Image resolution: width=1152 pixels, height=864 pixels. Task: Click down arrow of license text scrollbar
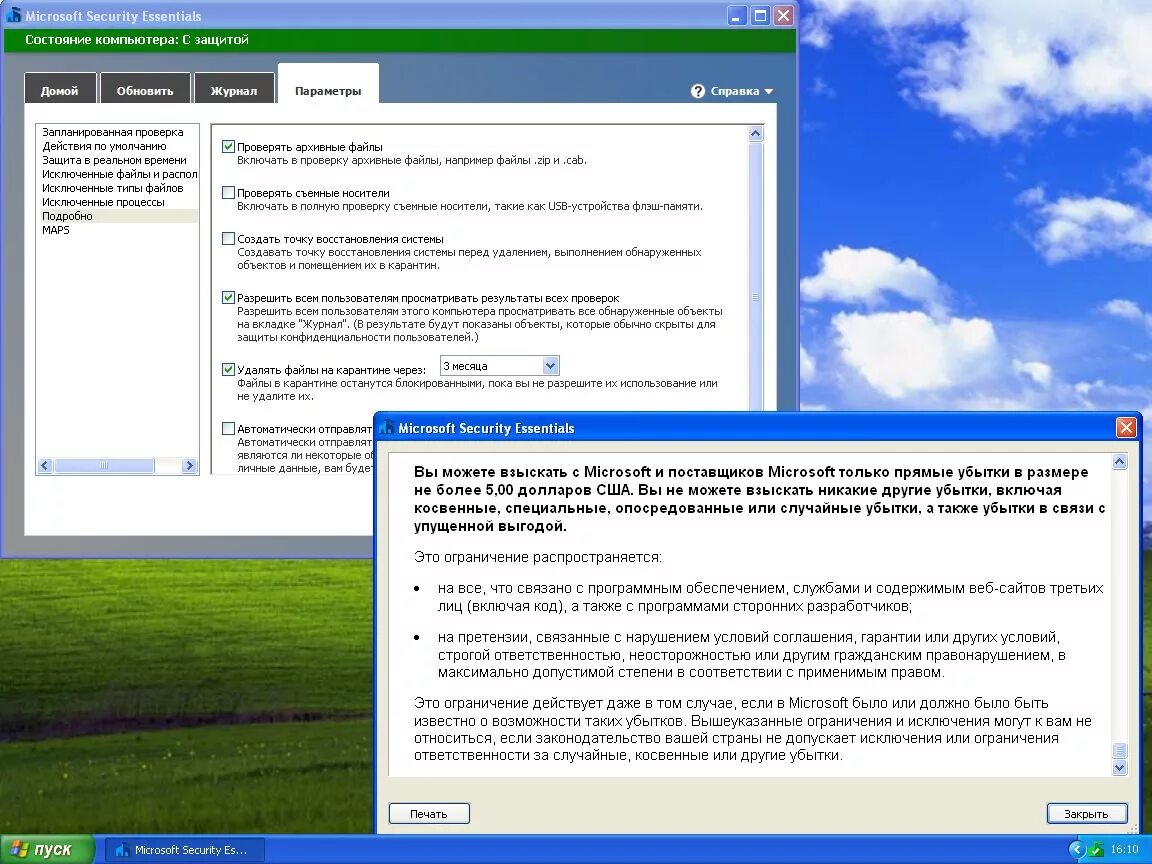point(1120,768)
